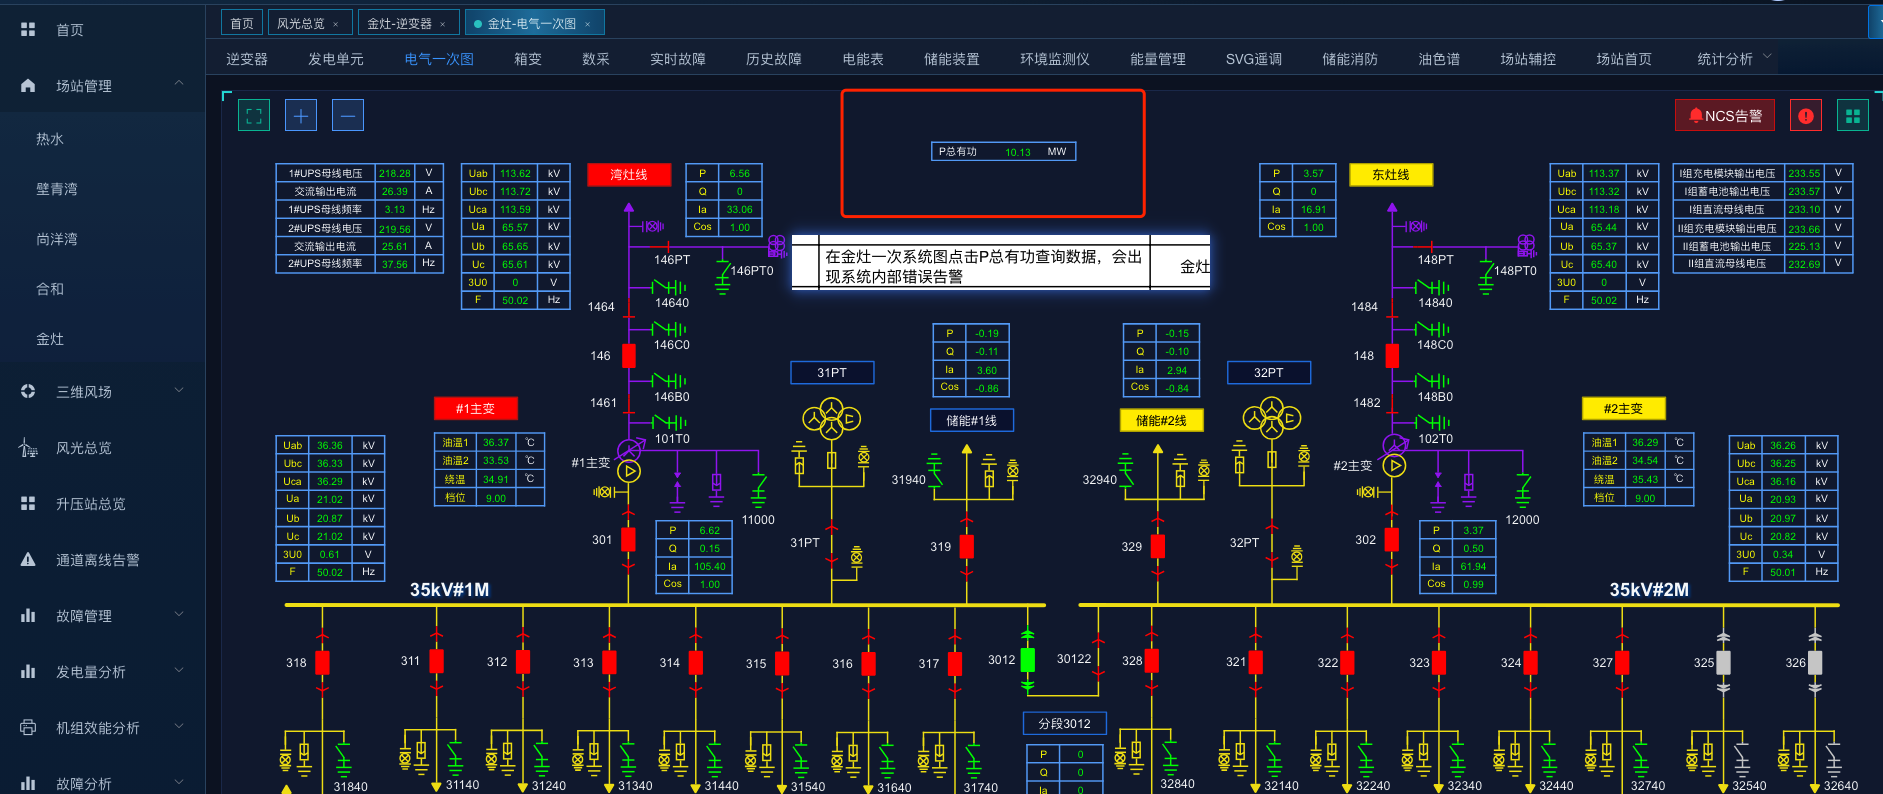Viewport: 1883px width, 794px height.
Task: Toggle the grey breaker switch 325
Action: click(1723, 662)
